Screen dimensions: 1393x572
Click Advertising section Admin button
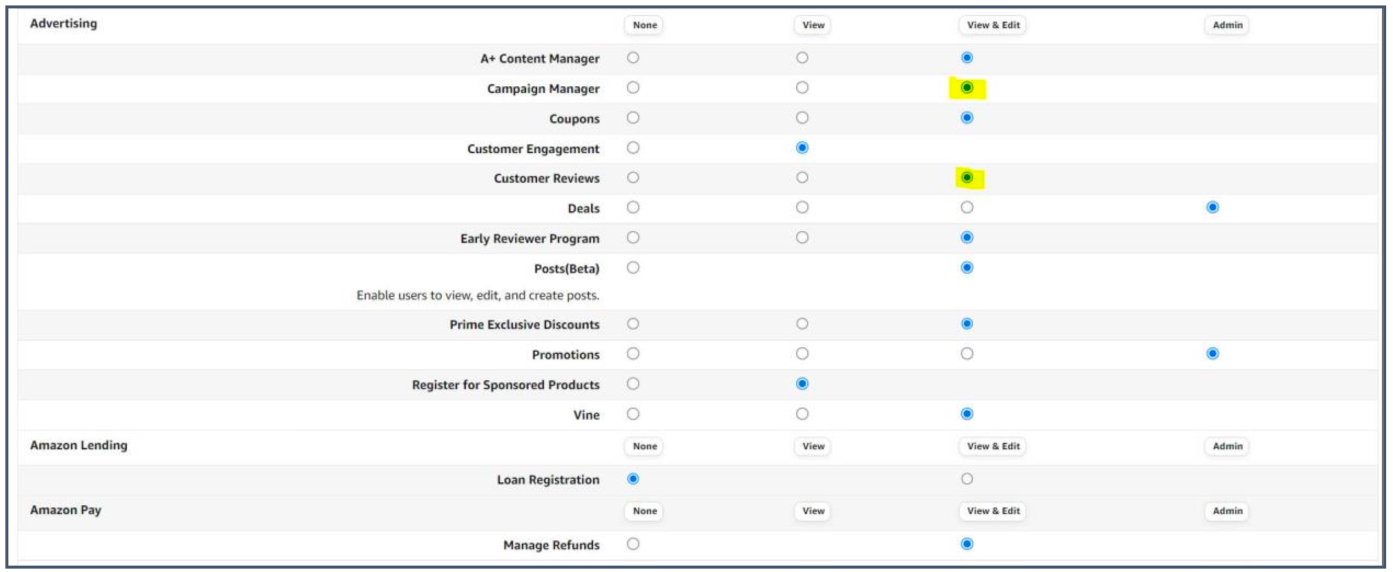pyautogui.click(x=1227, y=25)
